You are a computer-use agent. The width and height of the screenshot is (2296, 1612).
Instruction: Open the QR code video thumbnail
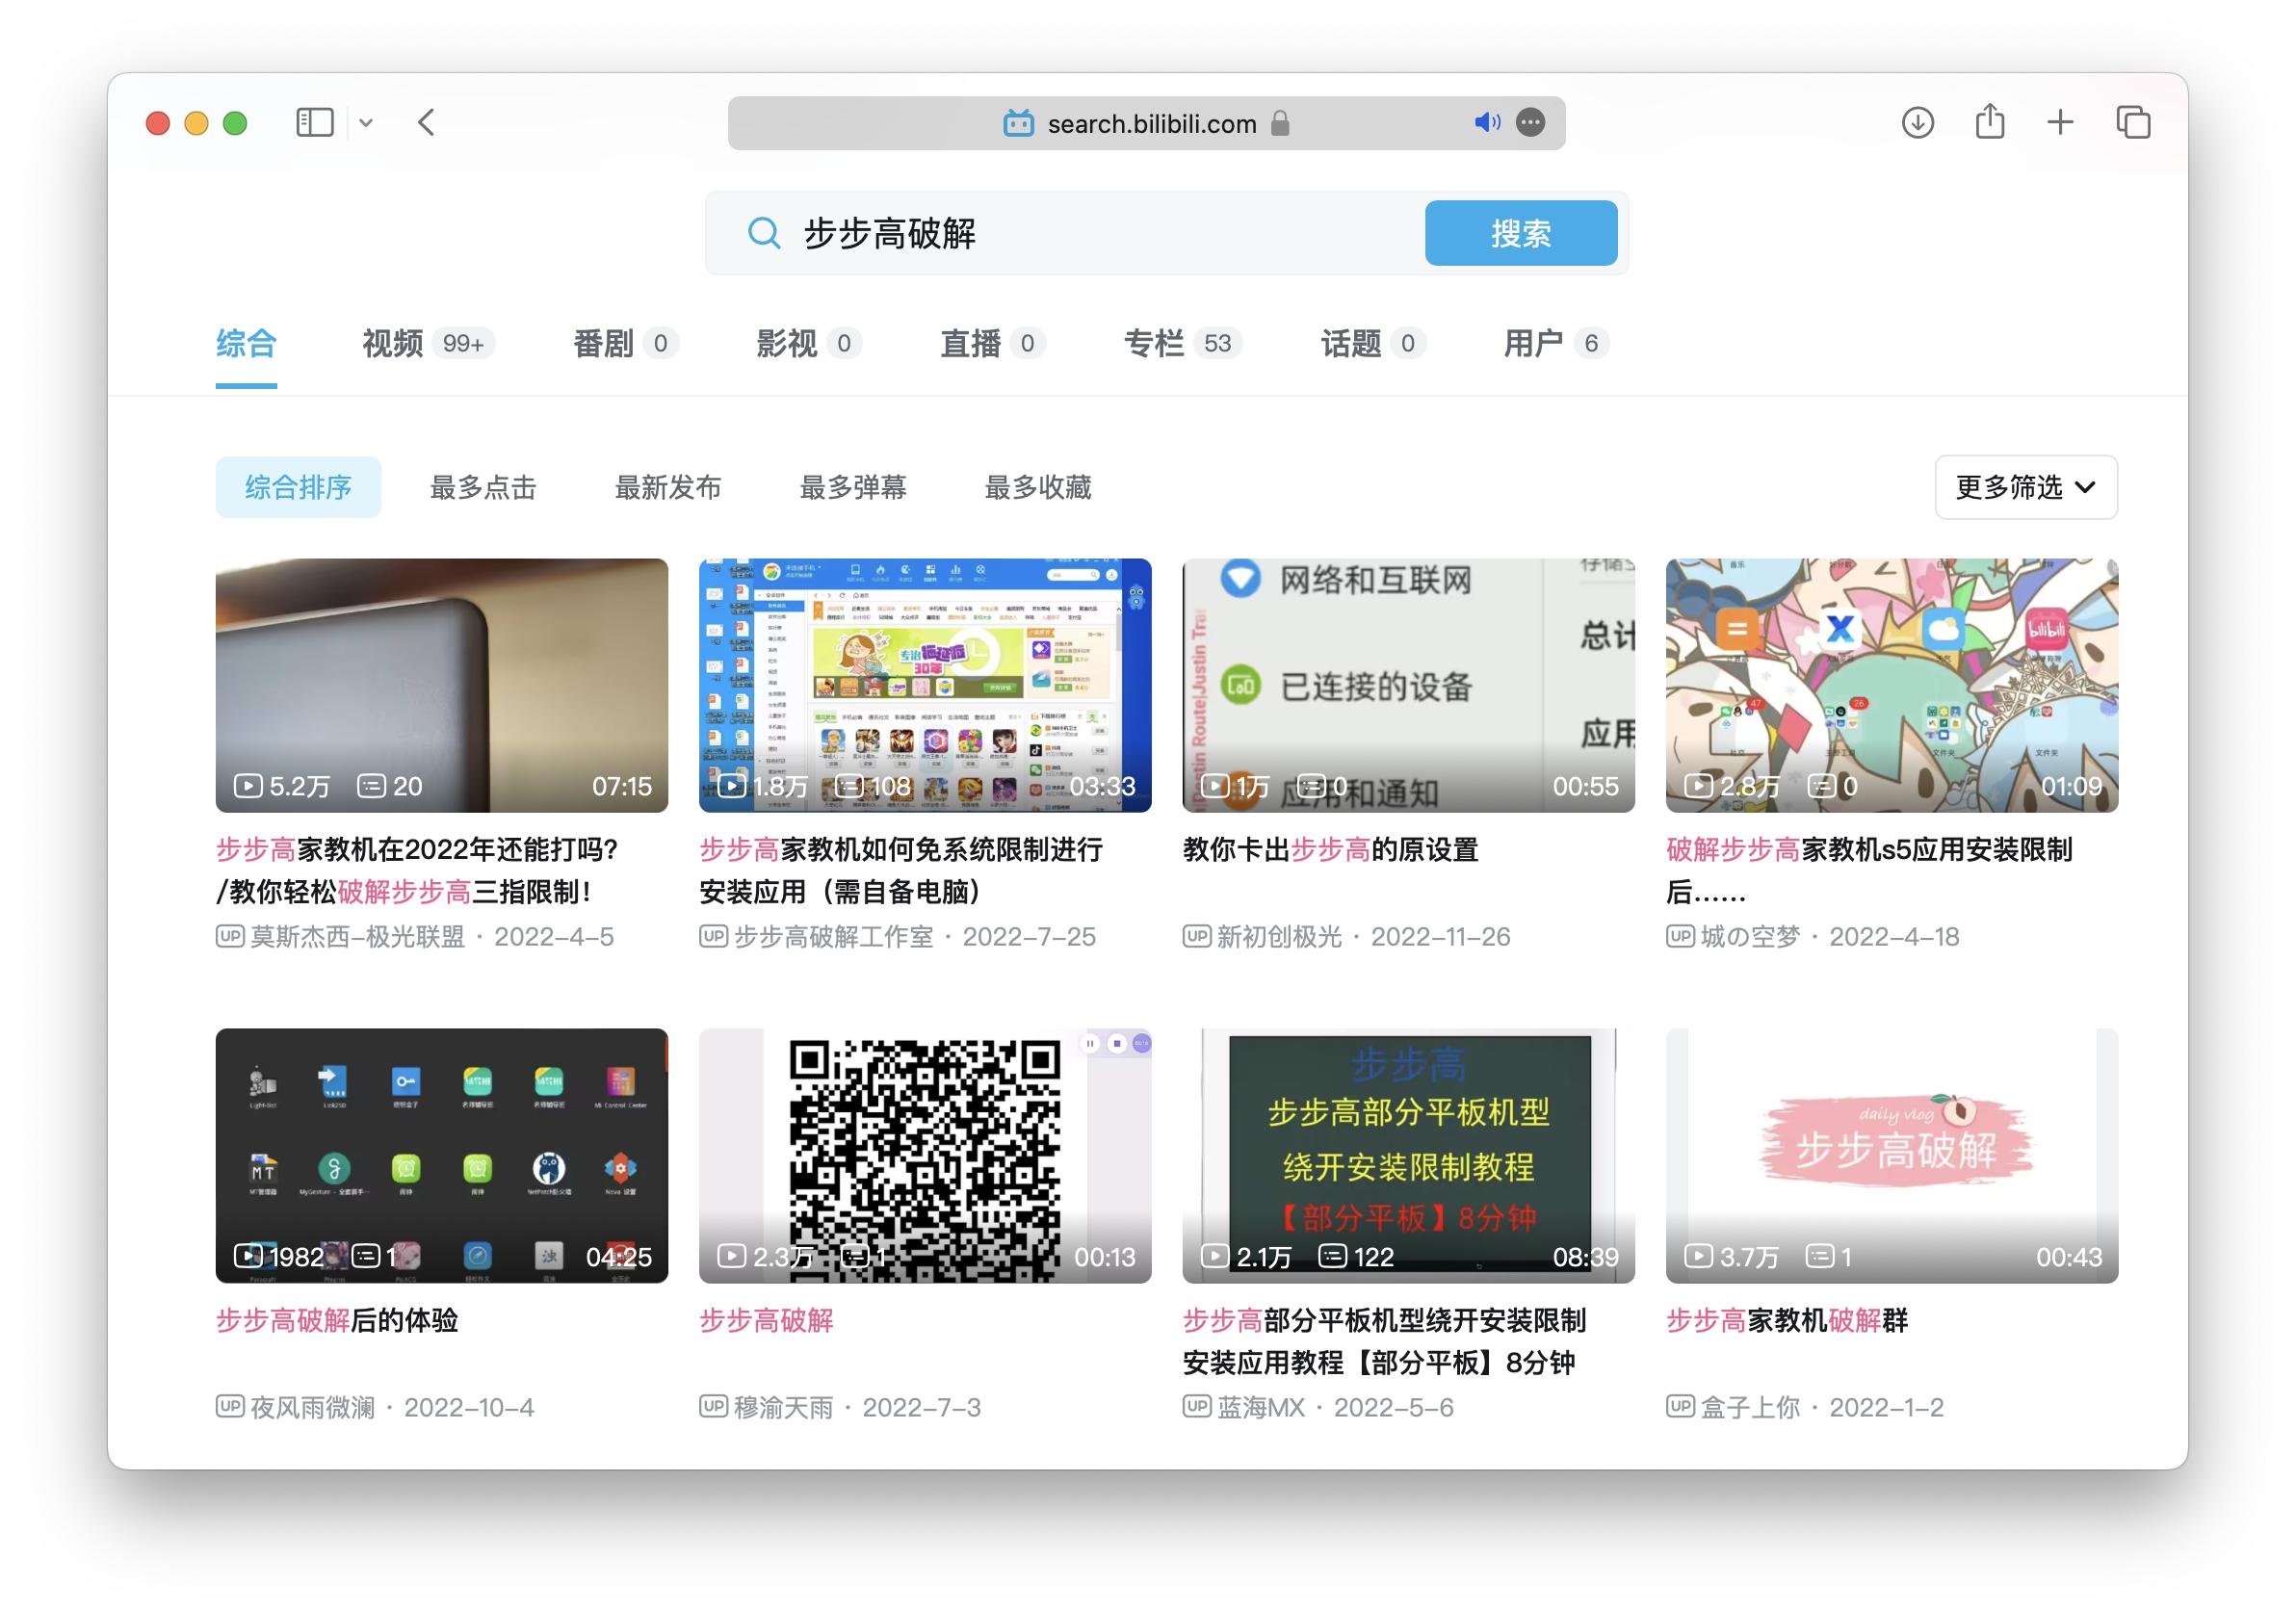pos(924,1155)
